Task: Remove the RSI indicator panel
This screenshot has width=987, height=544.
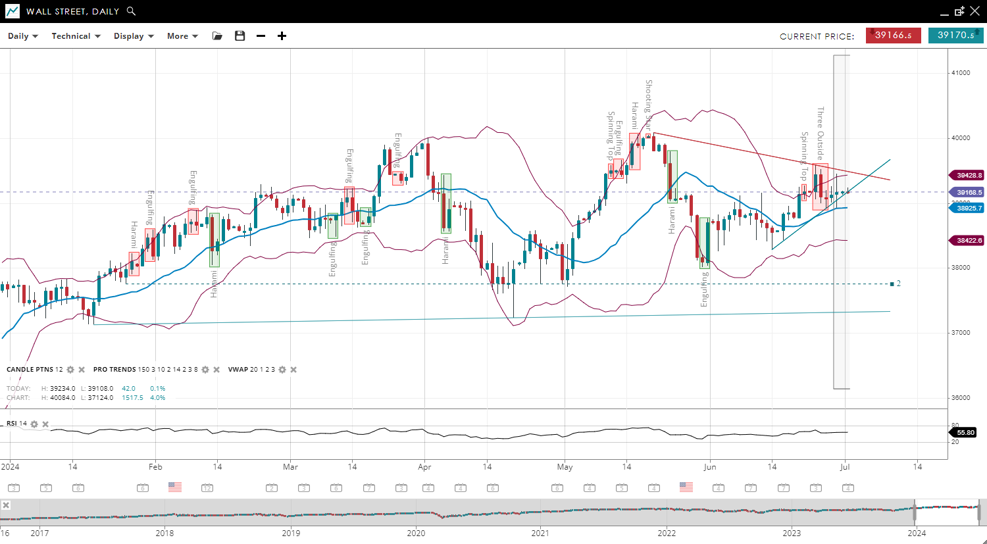Action: click(x=45, y=424)
